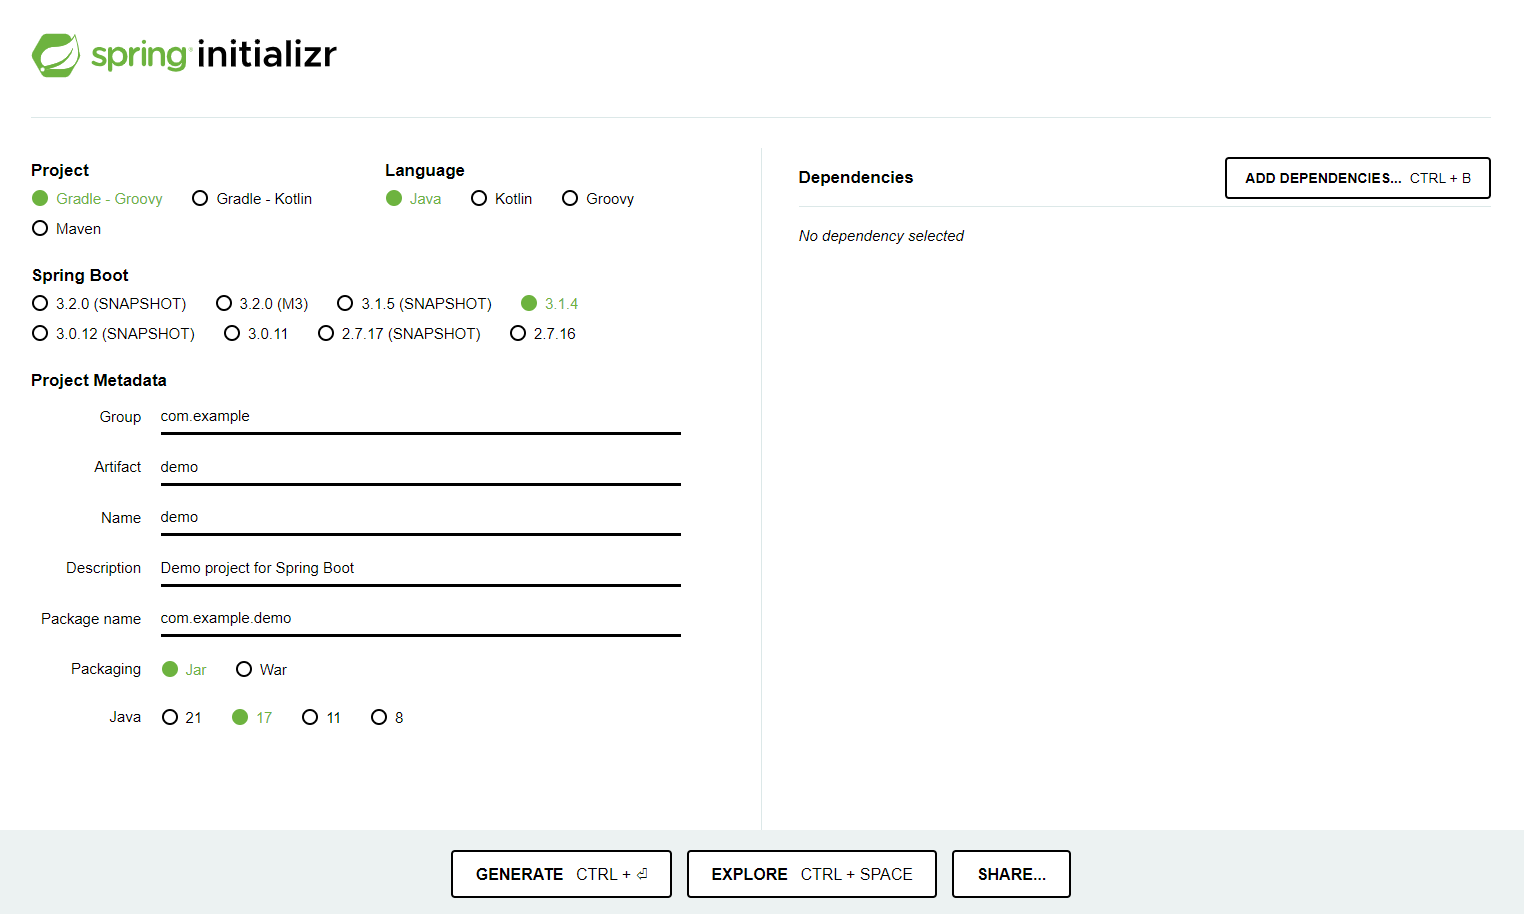Choose Groovy as the language
Image resolution: width=1524 pixels, height=914 pixels.
(598, 199)
